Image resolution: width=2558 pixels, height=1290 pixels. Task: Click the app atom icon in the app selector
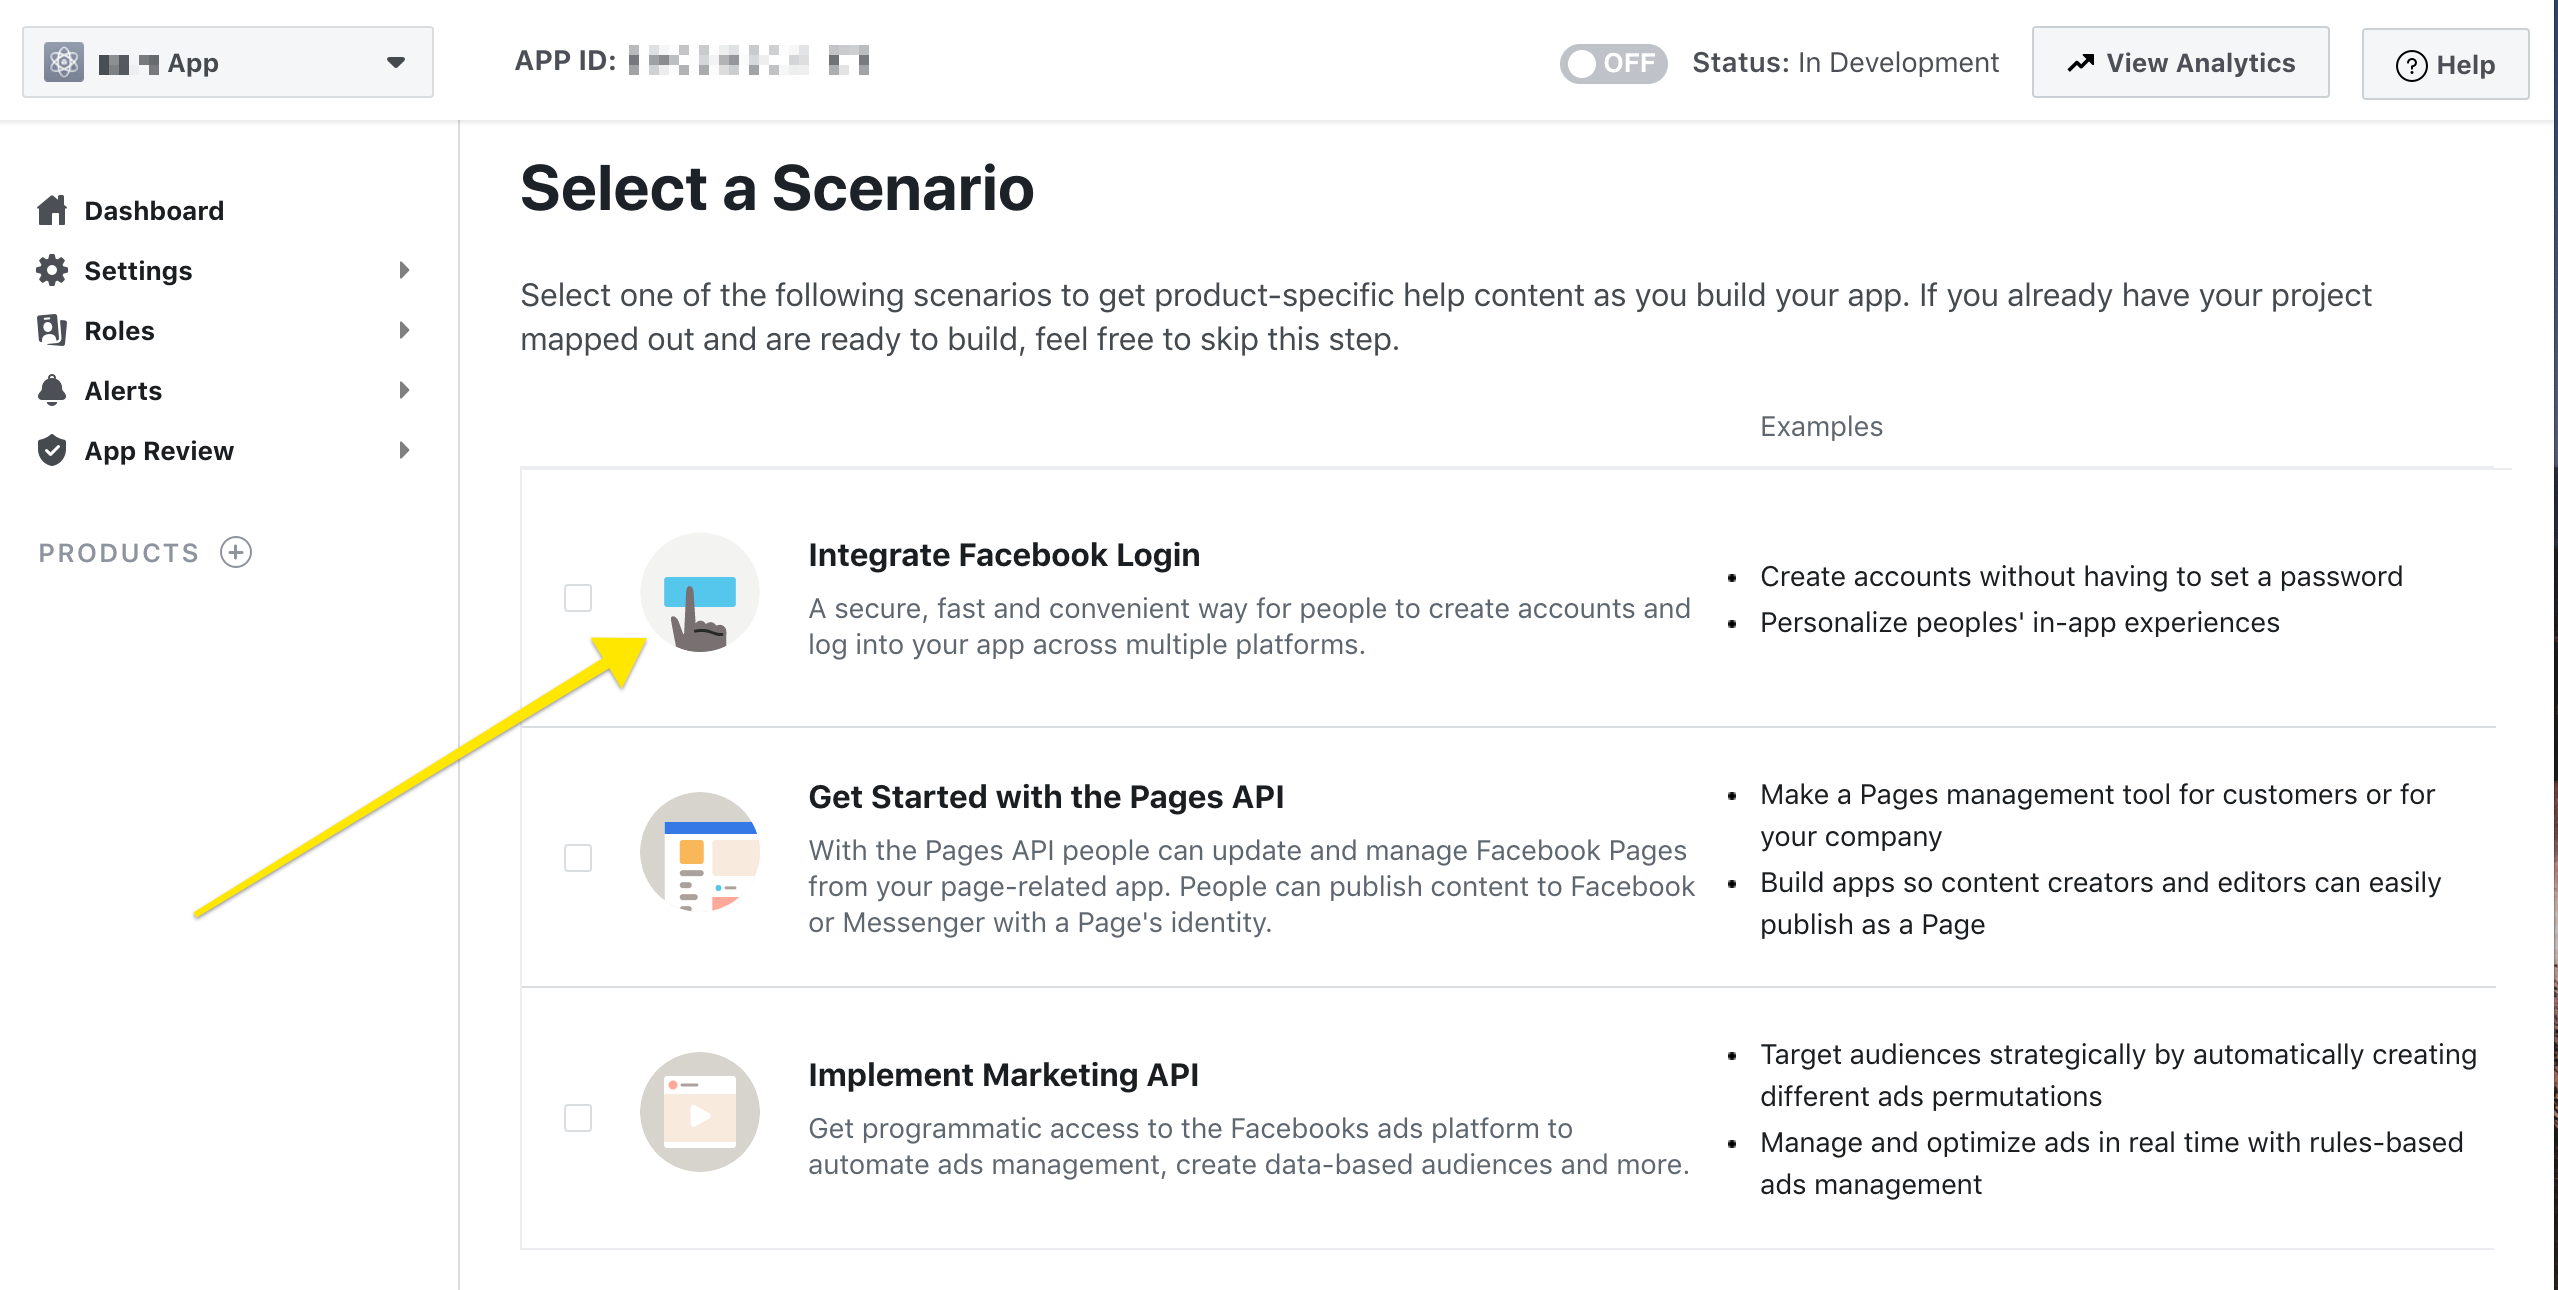tap(64, 62)
